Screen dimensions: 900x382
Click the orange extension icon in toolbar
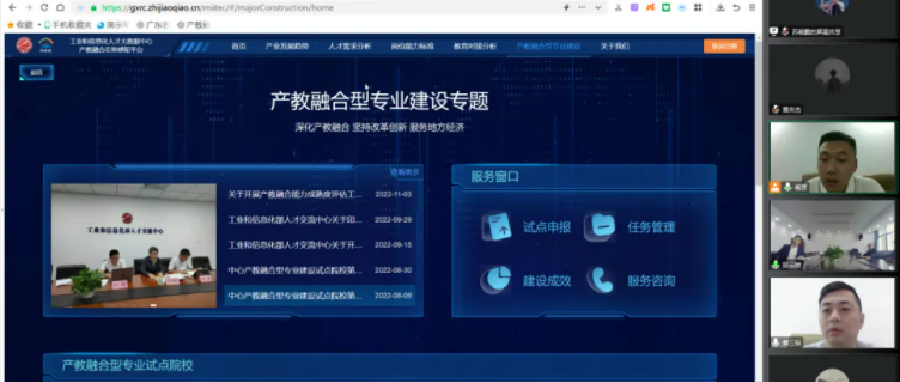pyautogui.click(x=650, y=8)
